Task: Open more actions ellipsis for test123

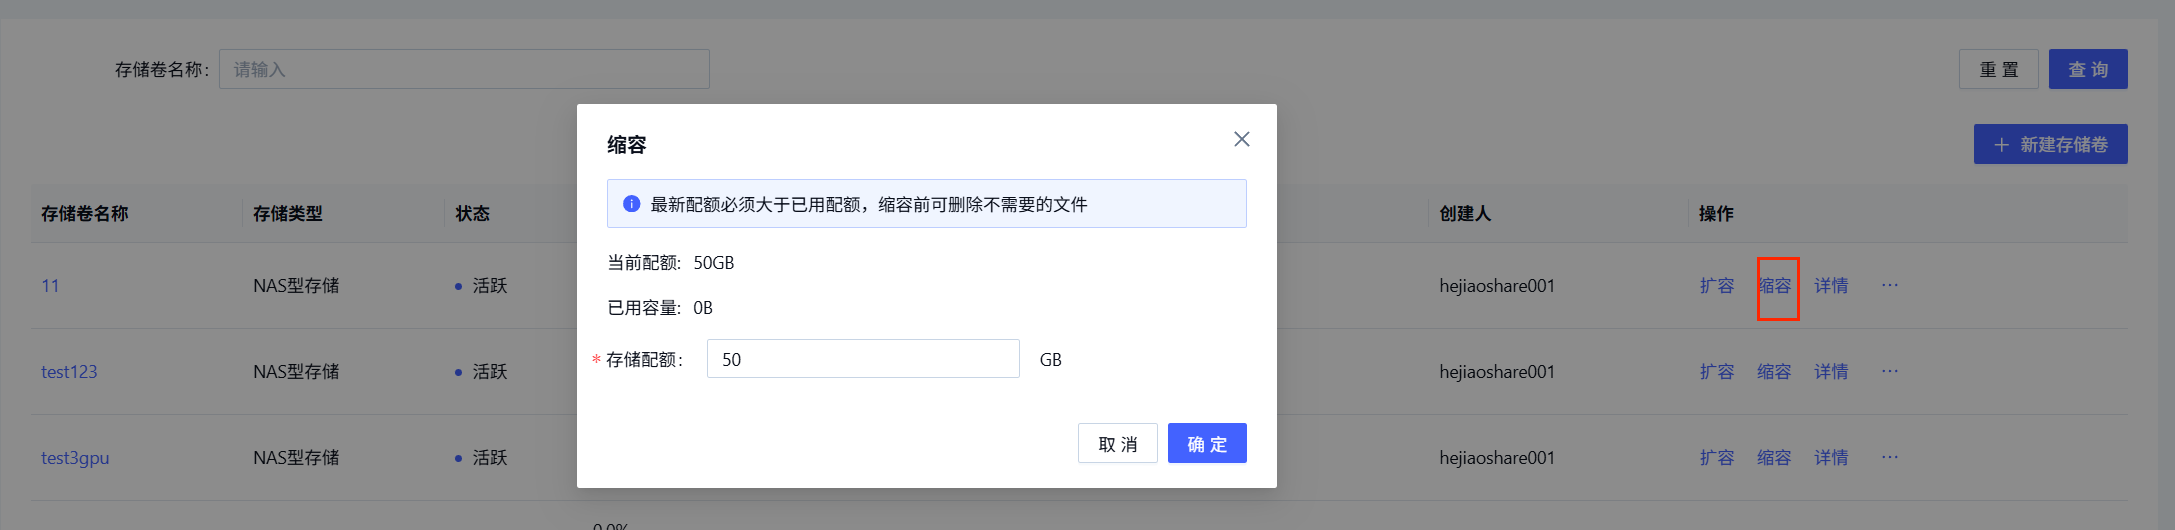Action: tap(1889, 372)
